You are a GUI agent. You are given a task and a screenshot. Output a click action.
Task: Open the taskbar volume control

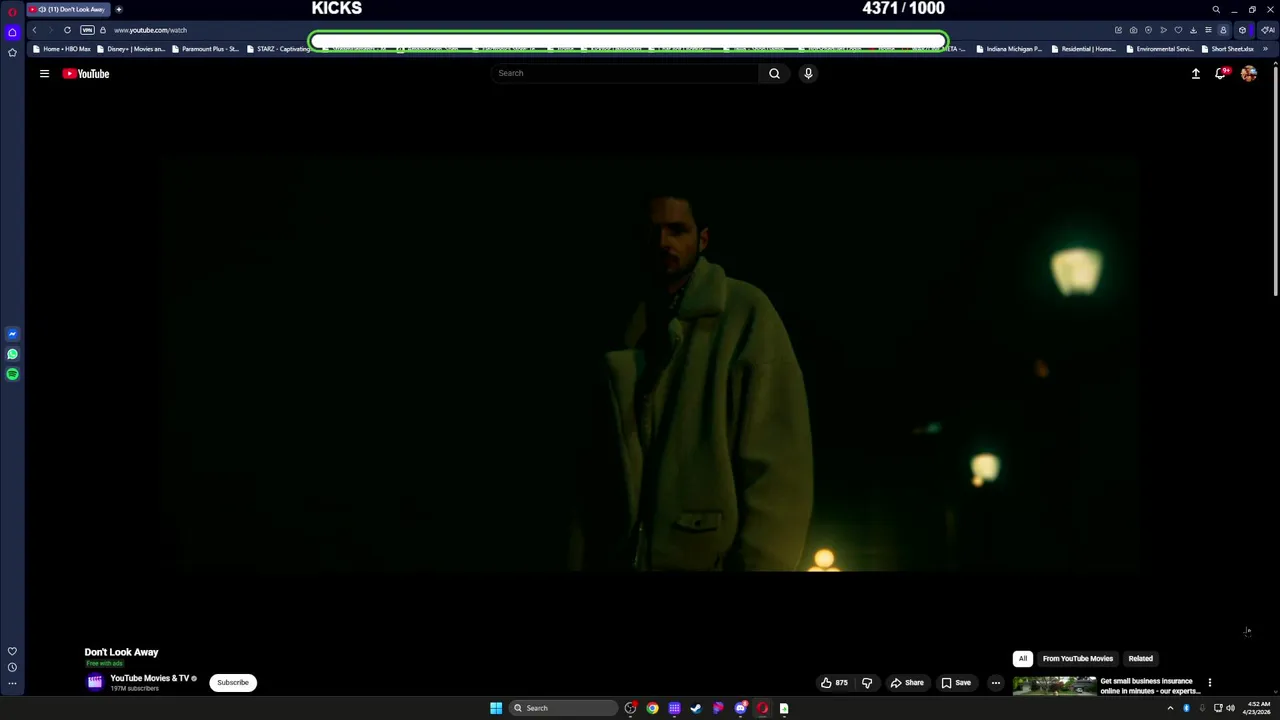click(x=1230, y=708)
